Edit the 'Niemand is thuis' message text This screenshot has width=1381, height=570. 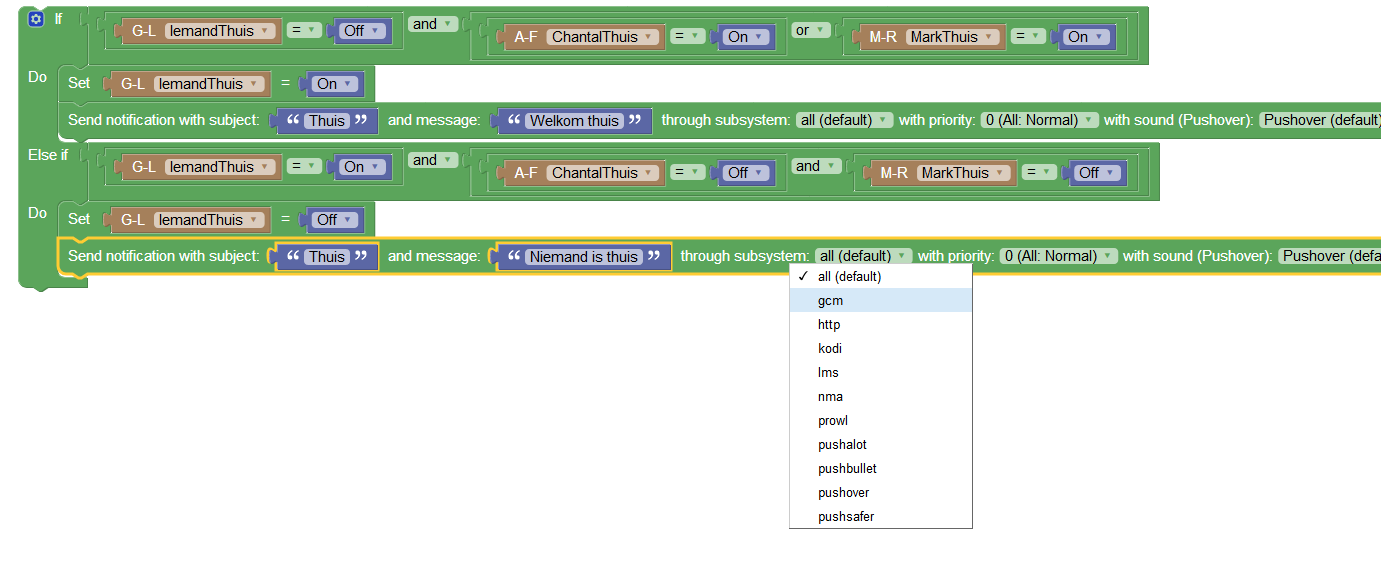(x=584, y=257)
